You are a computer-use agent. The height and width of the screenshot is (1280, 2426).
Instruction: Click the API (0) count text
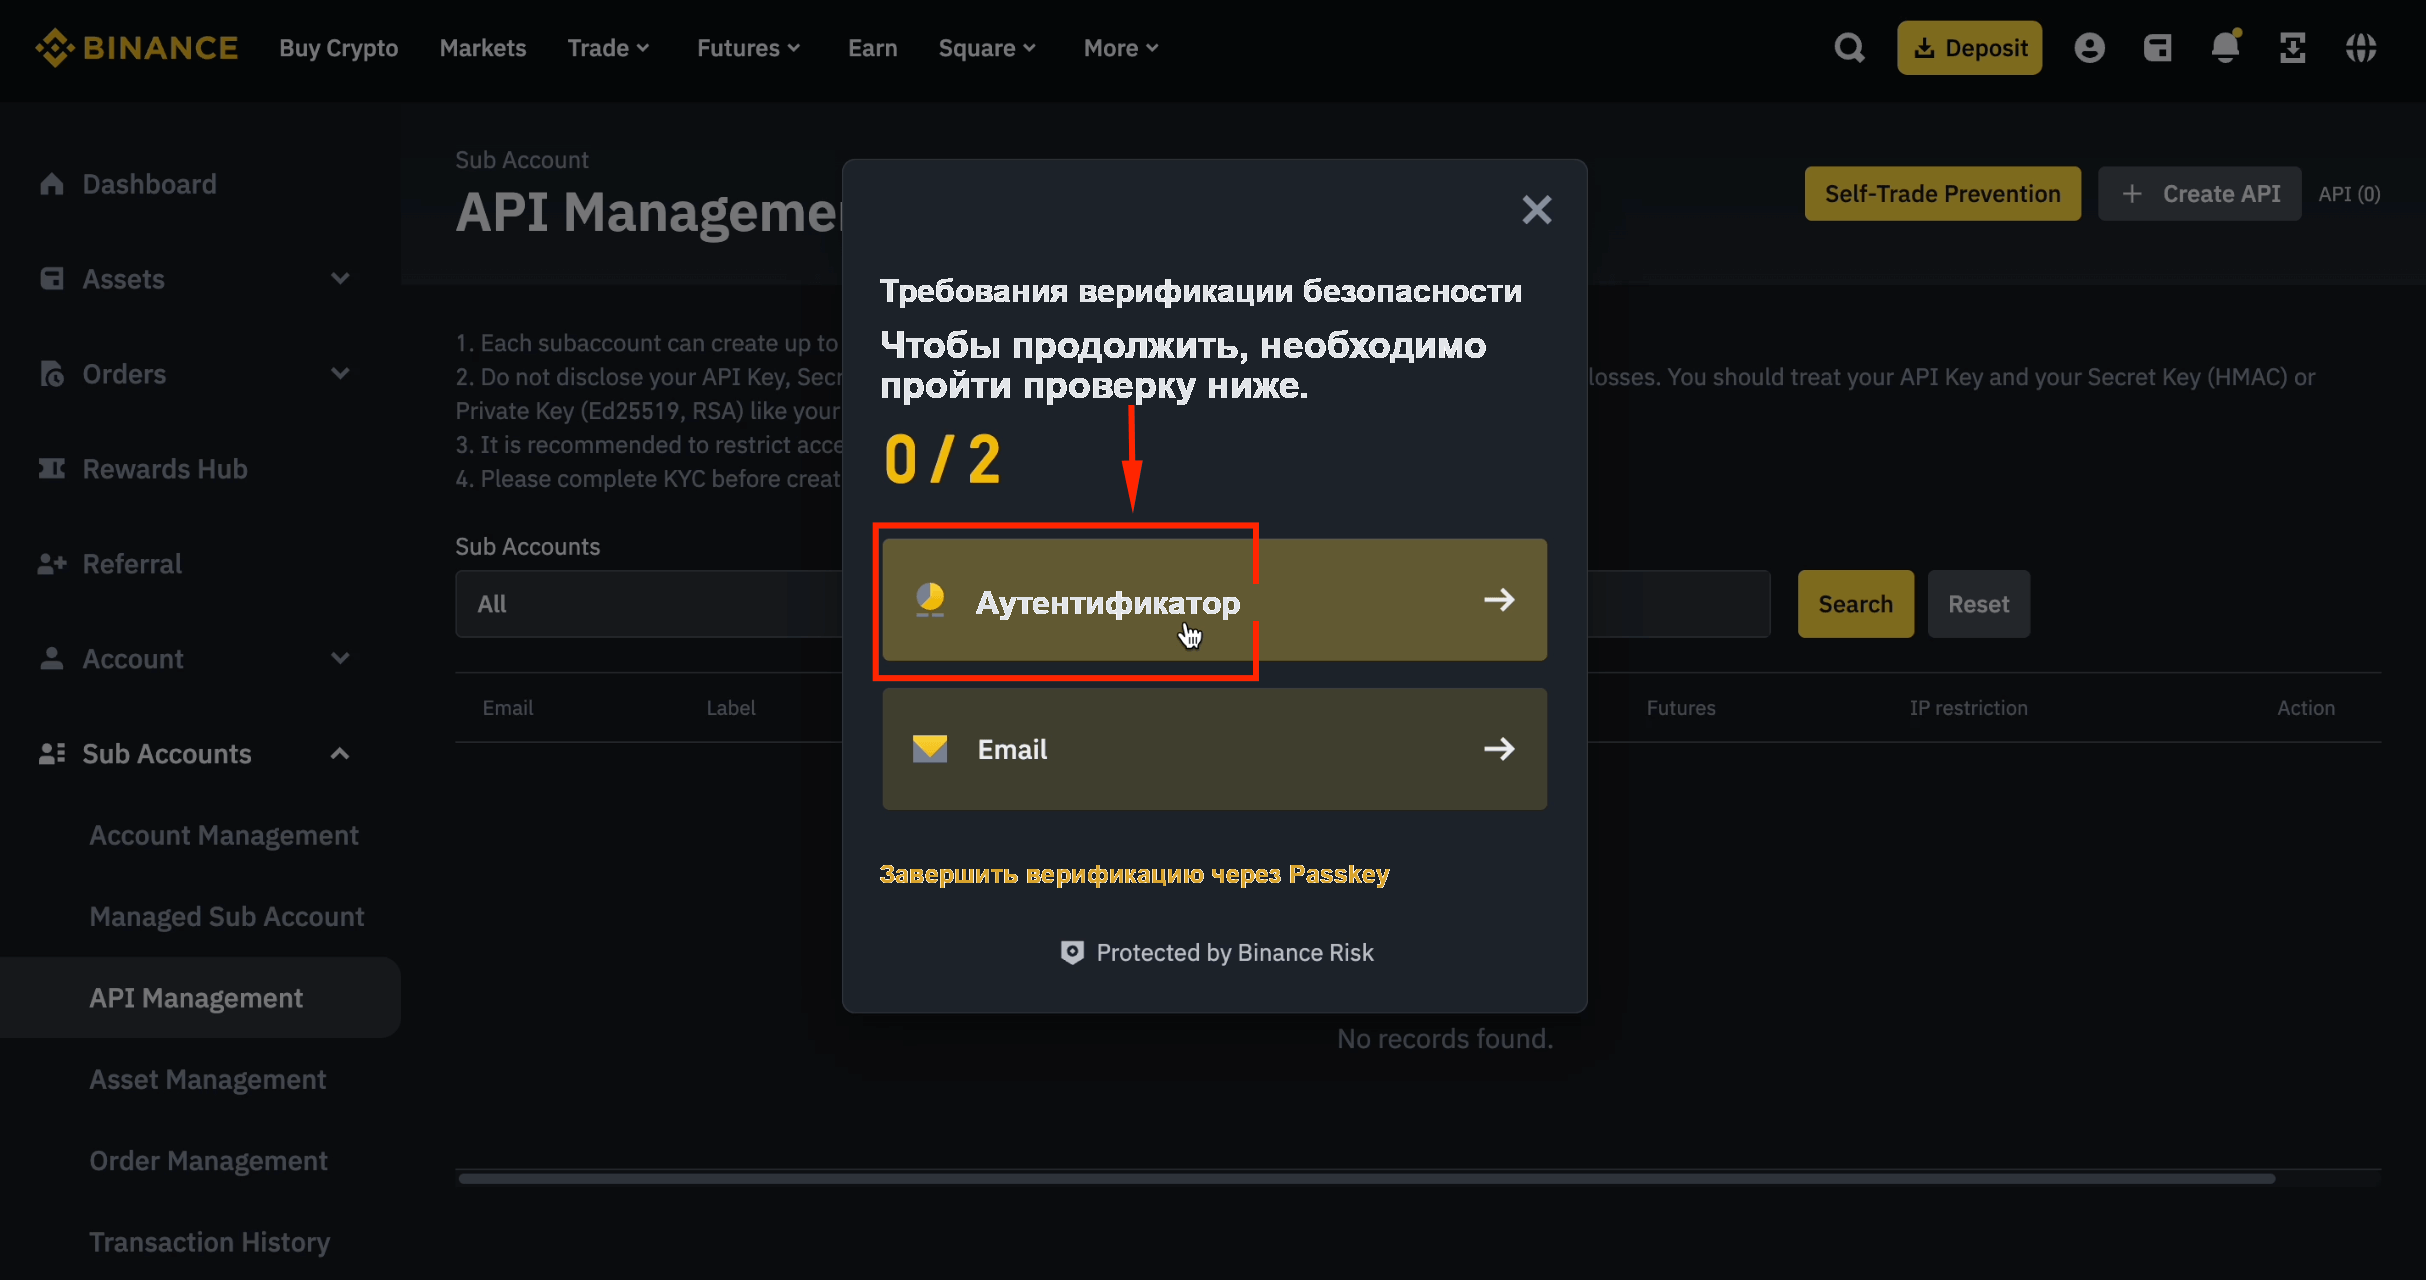[2349, 194]
